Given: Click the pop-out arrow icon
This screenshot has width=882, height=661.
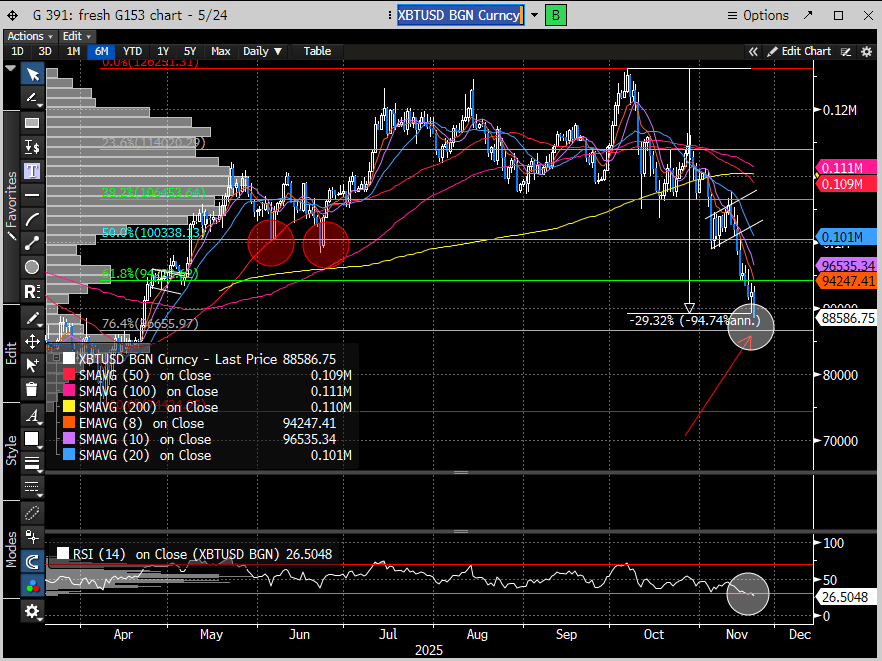Looking at the screenshot, I should (x=808, y=15).
